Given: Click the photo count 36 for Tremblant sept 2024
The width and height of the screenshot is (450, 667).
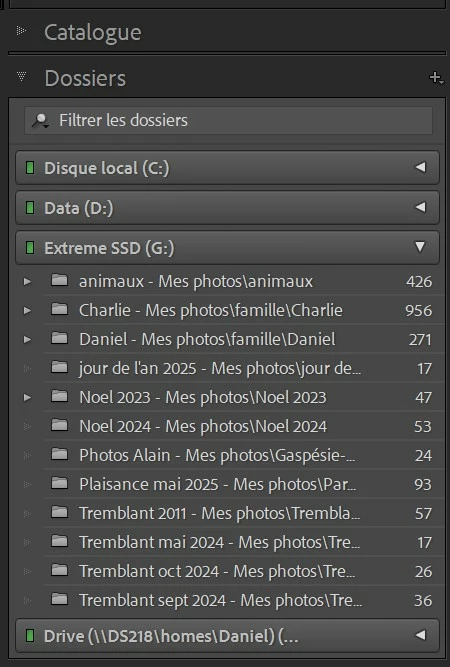Looking at the screenshot, I should [423, 600].
